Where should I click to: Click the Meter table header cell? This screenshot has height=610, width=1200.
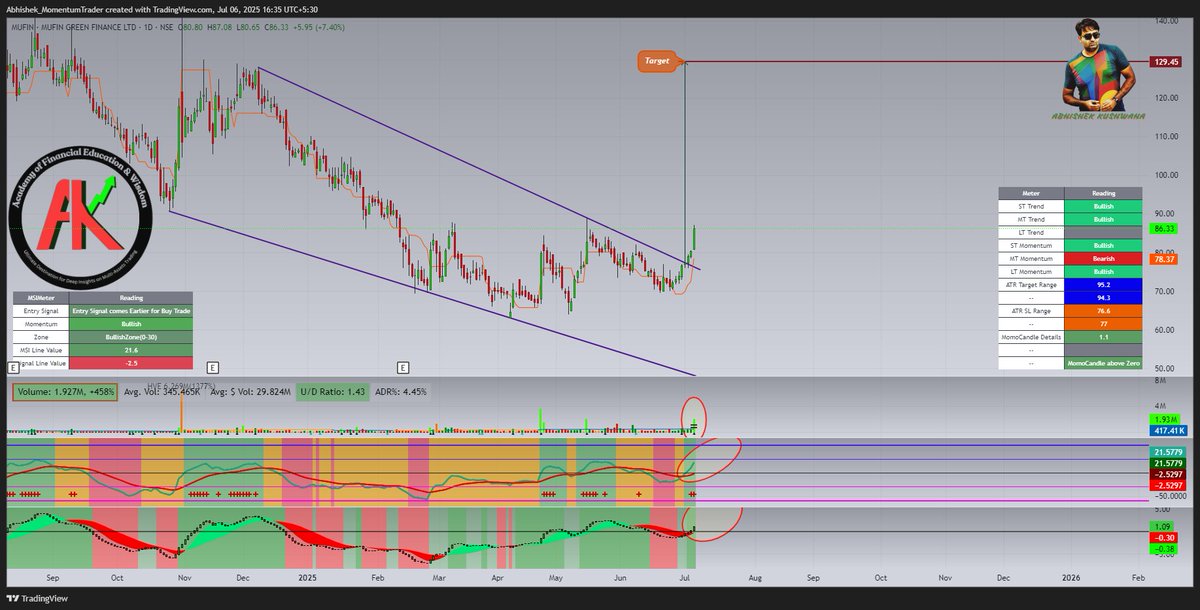point(1030,193)
